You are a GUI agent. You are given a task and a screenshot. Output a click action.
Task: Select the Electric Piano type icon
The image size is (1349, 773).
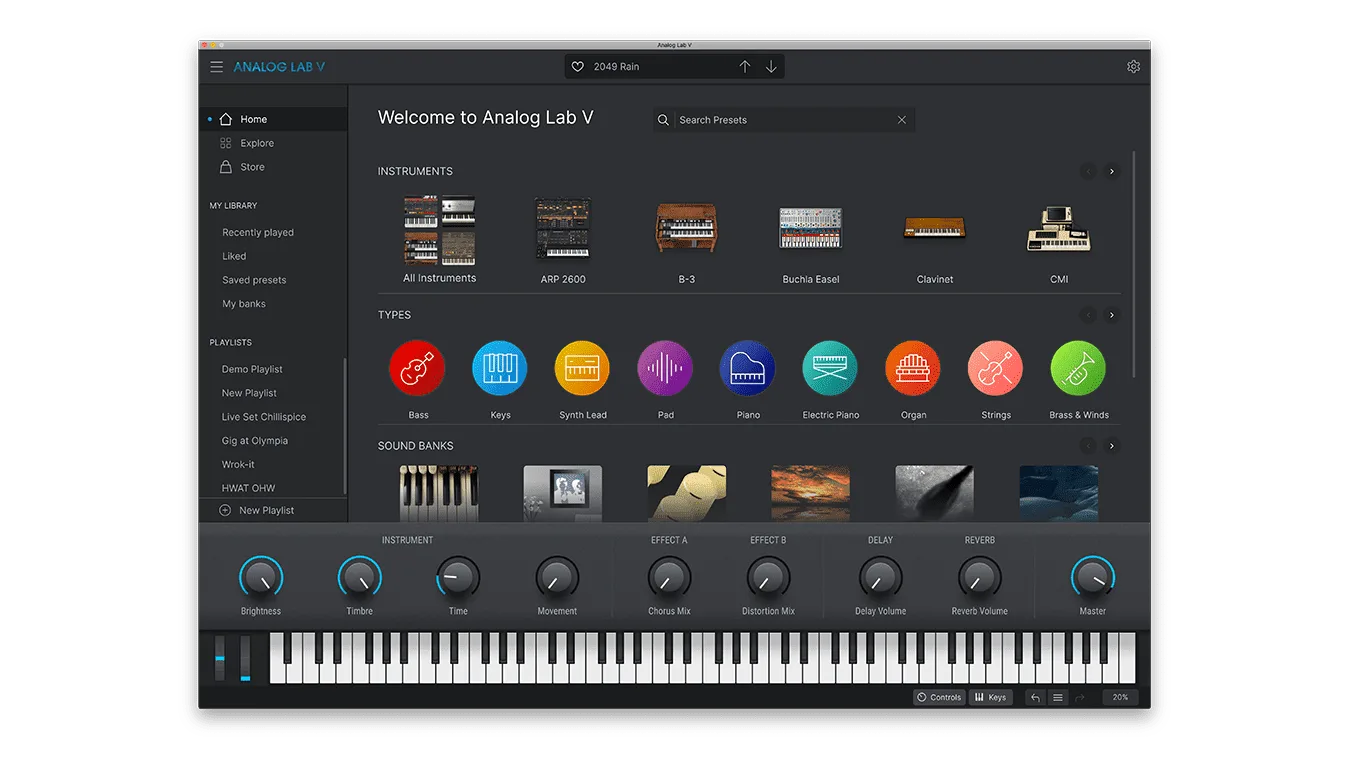(x=830, y=368)
